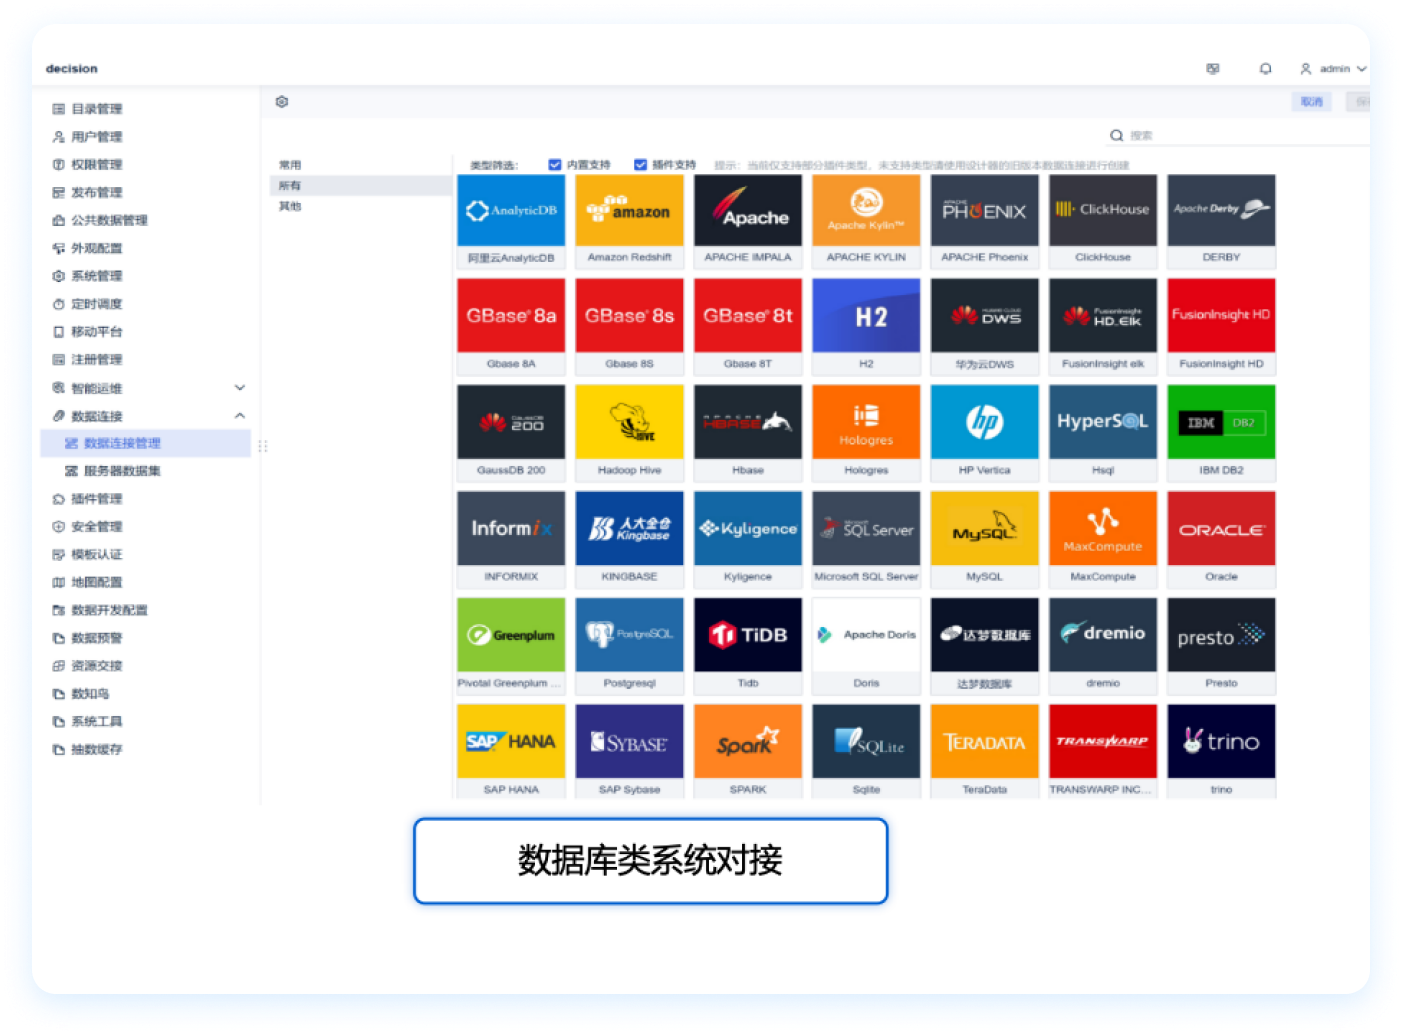Viewport: 1402px width, 1034px height.
Task: Click the gear icon above the type list
Action: pos(282,102)
